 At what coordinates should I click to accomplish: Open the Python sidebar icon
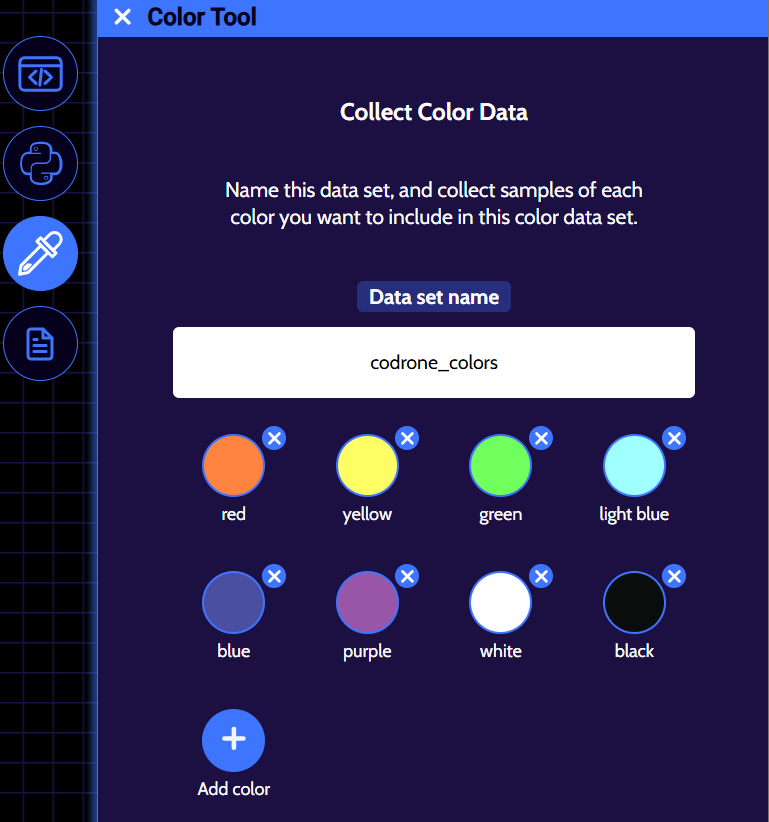click(41, 163)
